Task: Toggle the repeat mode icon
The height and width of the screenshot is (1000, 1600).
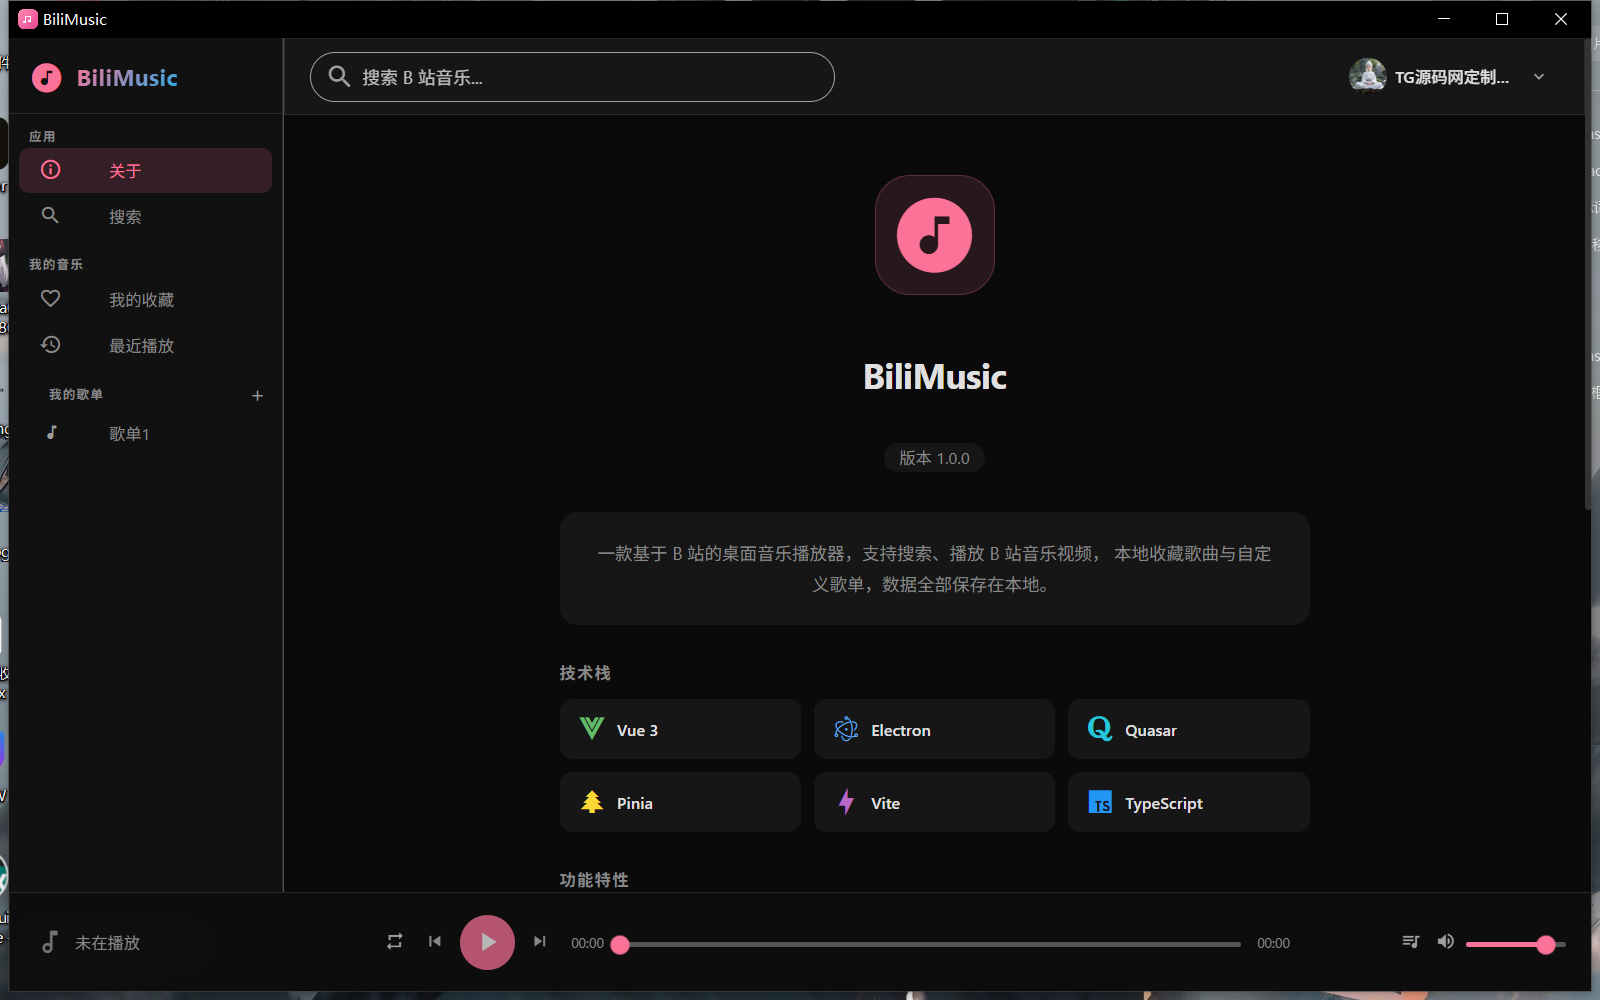Action: (395, 942)
